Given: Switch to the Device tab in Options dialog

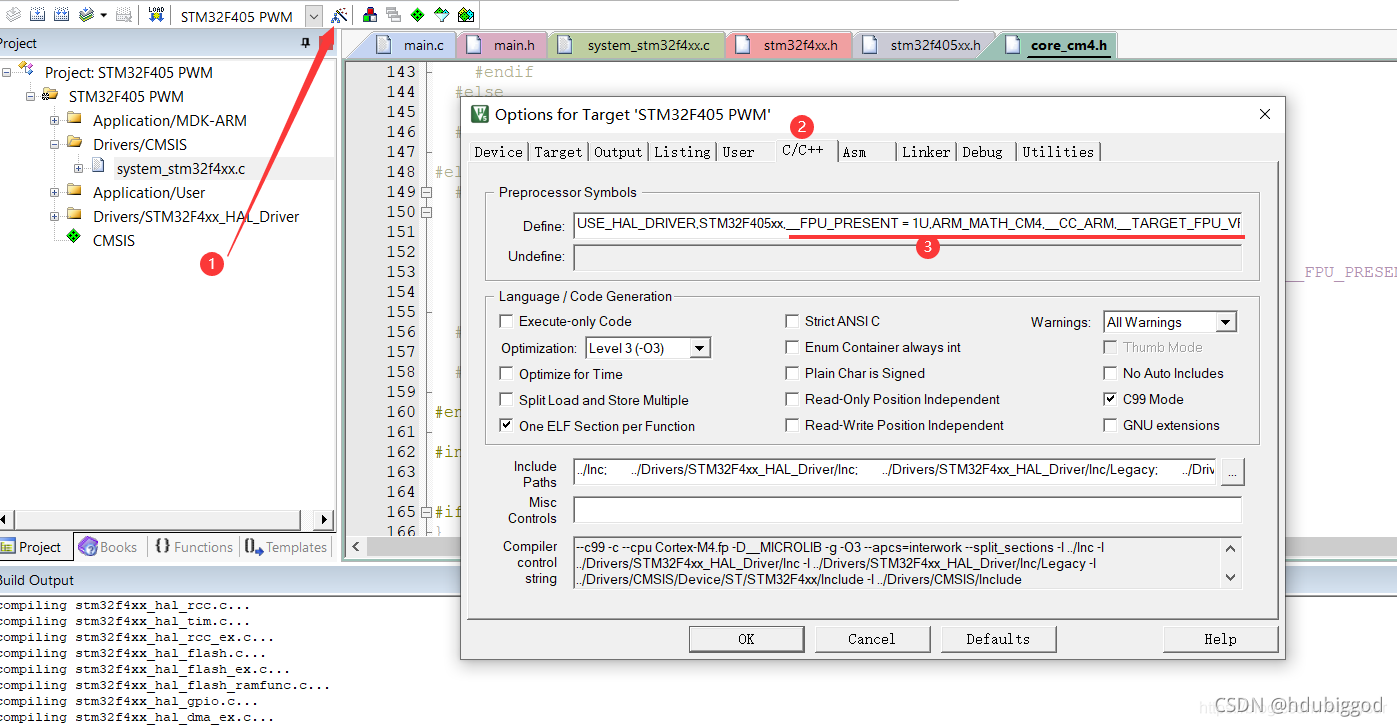Looking at the screenshot, I should tap(498, 152).
